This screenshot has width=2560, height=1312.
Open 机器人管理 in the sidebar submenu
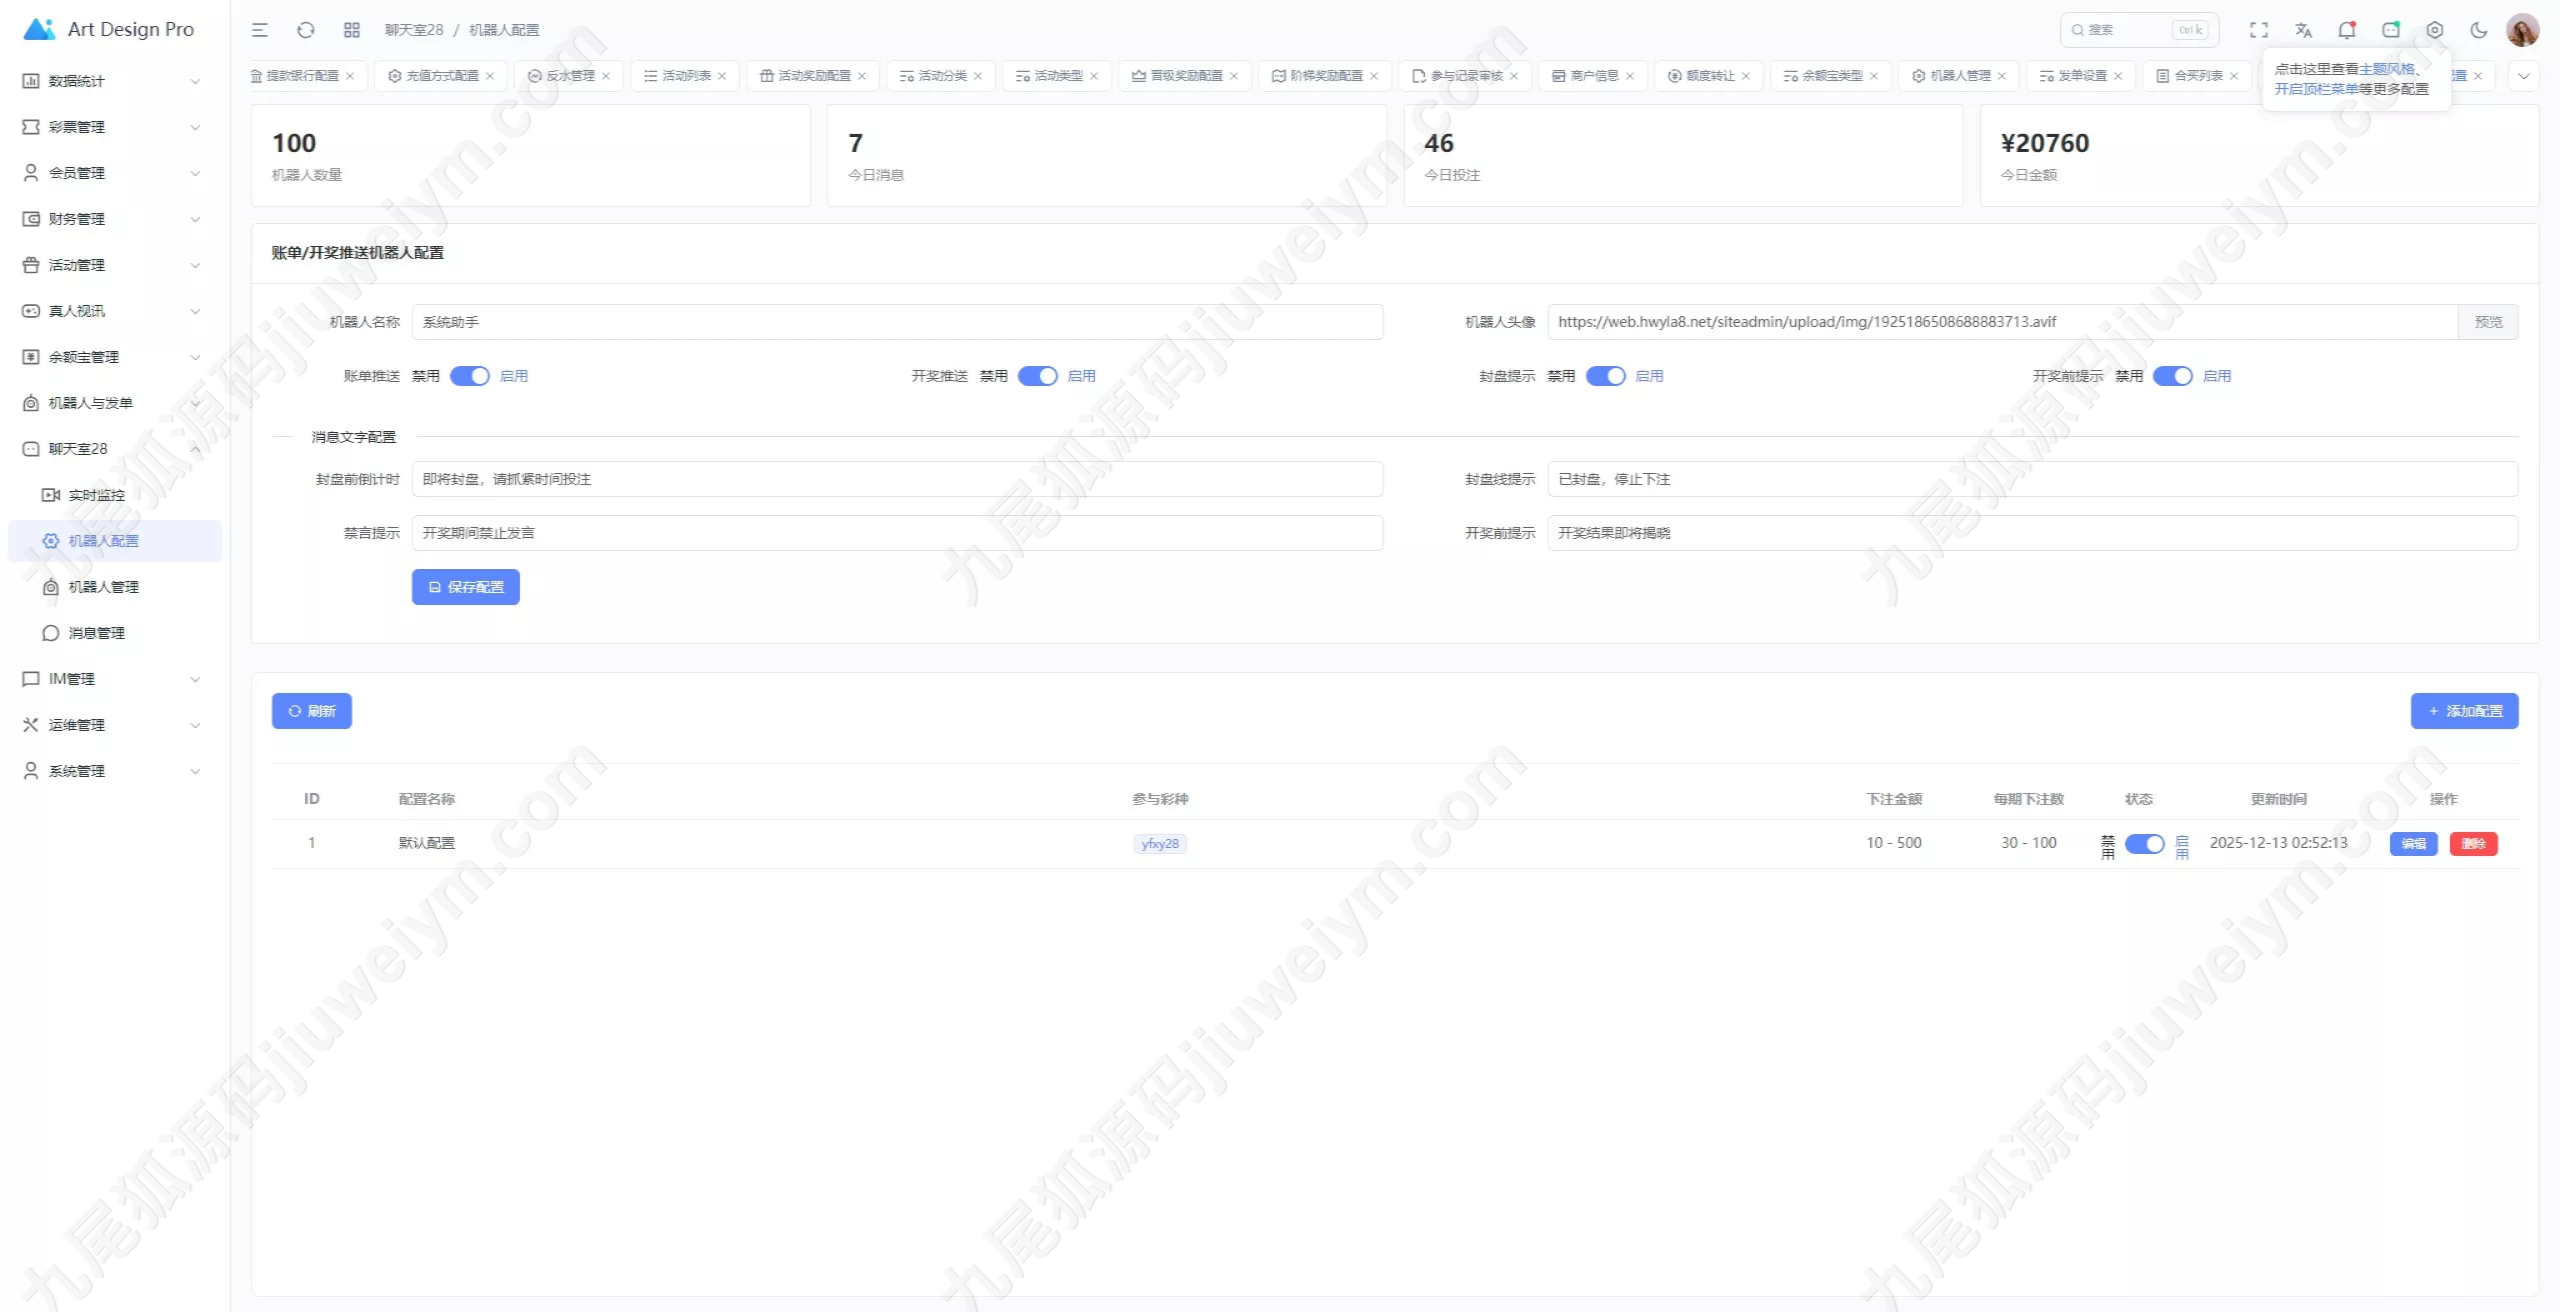click(x=103, y=587)
